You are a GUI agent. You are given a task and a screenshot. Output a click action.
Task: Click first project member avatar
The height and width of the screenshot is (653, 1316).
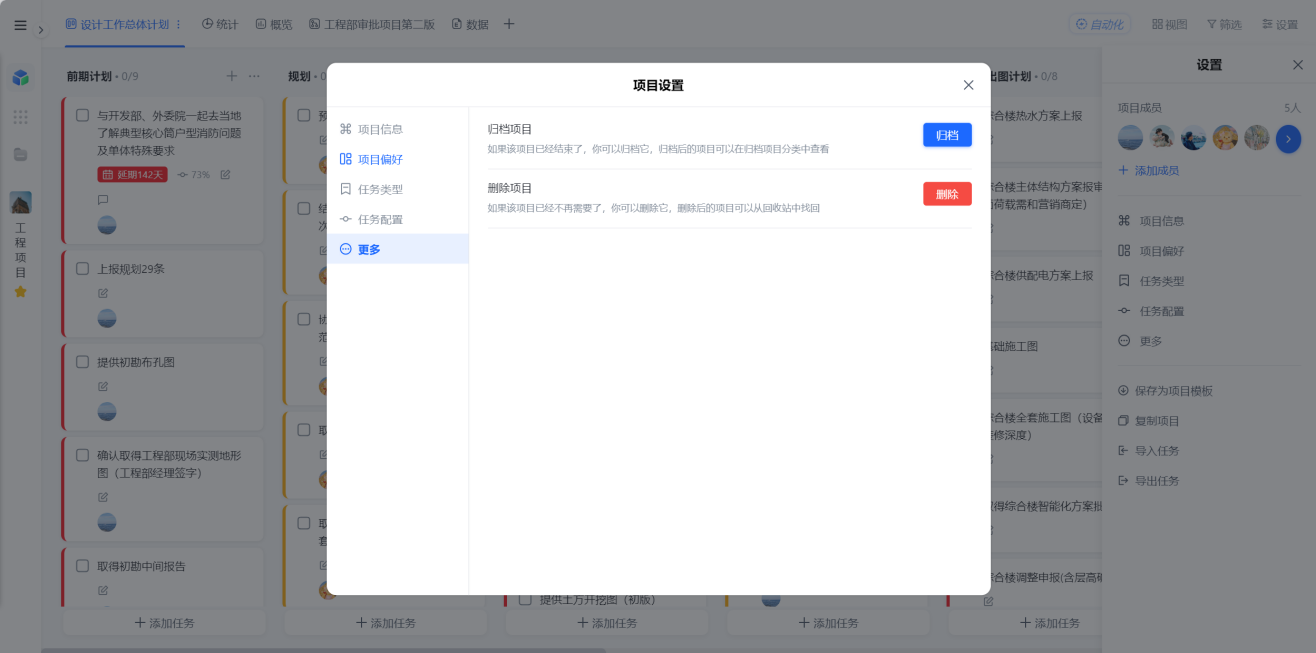[1130, 138]
